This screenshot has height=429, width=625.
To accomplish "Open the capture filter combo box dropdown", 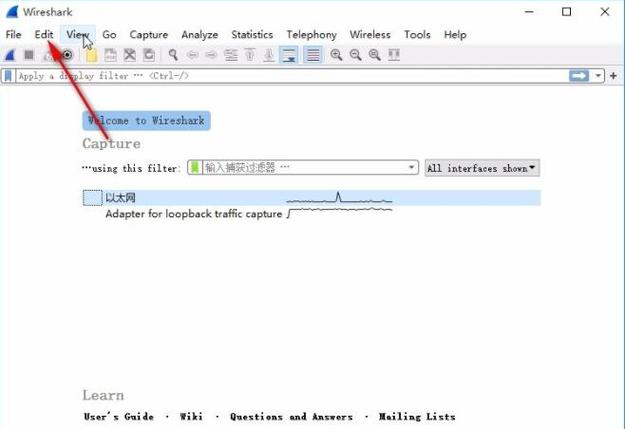I will (412, 168).
